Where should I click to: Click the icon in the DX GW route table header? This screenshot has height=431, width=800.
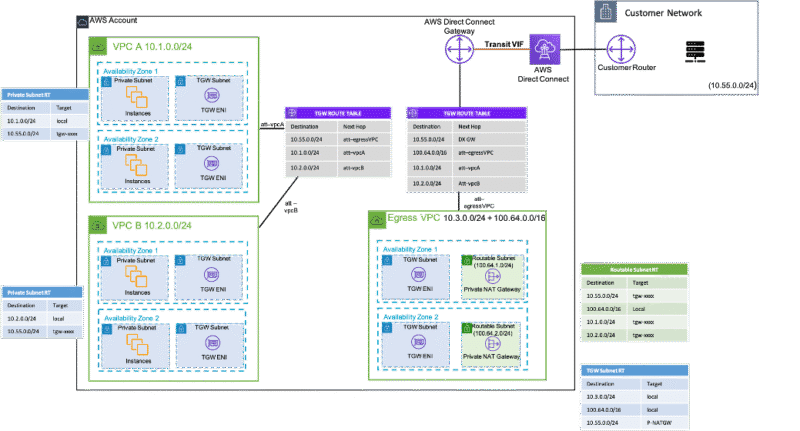click(413, 113)
